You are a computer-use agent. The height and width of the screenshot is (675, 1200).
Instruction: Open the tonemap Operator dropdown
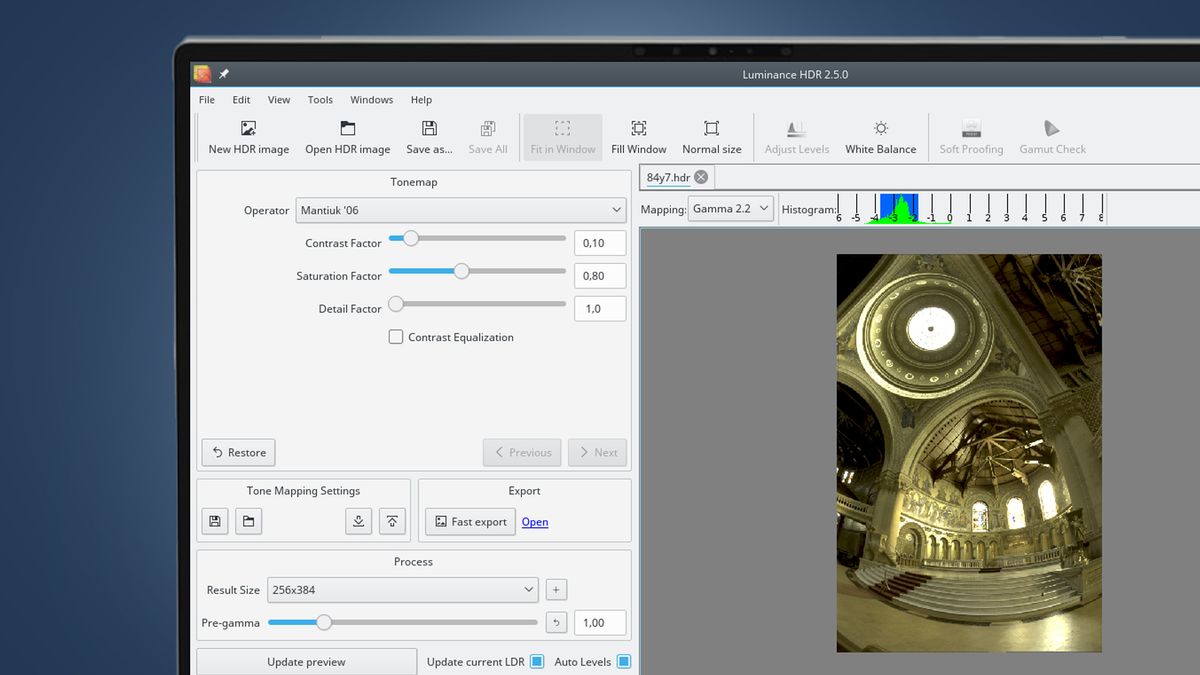coord(460,210)
